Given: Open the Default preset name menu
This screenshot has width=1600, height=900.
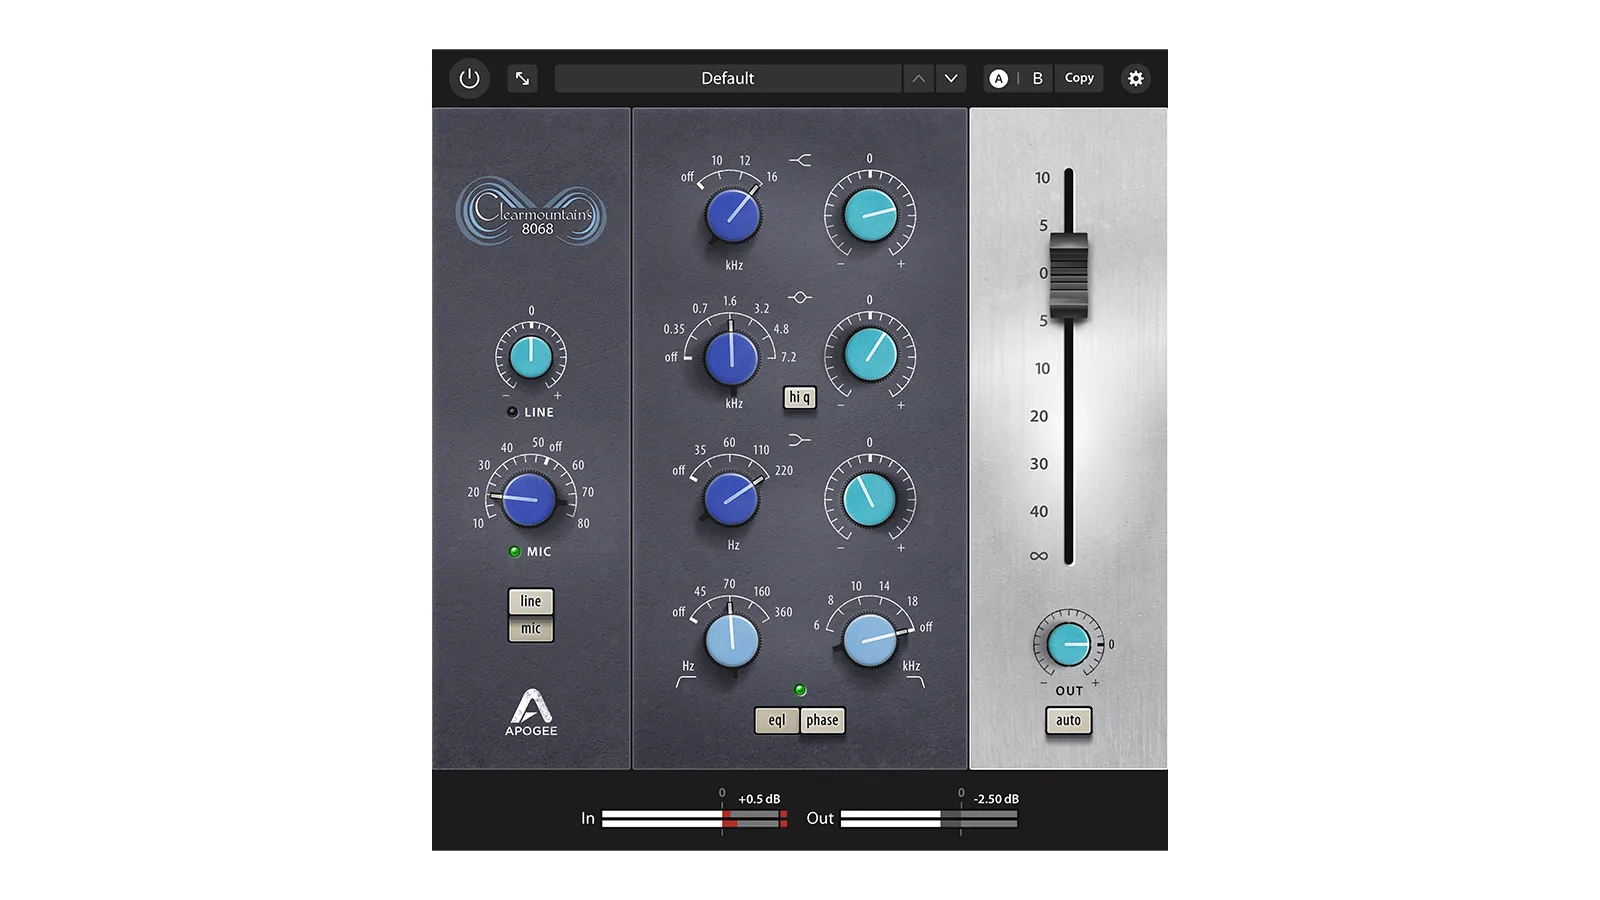Looking at the screenshot, I should click(x=728, y=78).
